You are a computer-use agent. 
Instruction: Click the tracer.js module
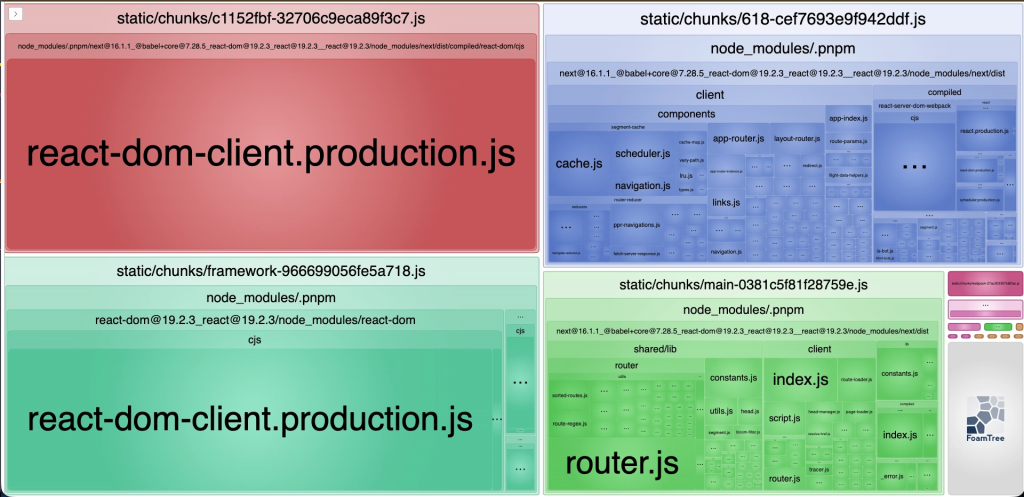[x=818, y=469]
